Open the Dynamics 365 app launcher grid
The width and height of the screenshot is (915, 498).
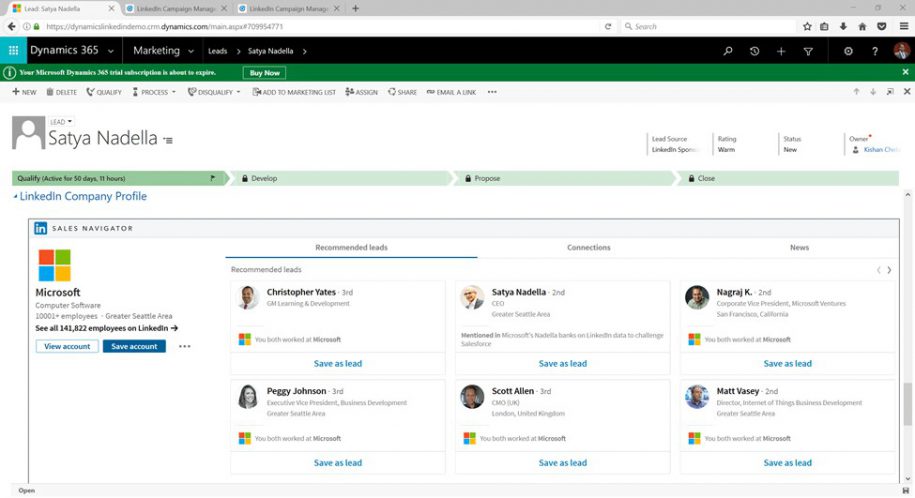click(x=13, y=51)
